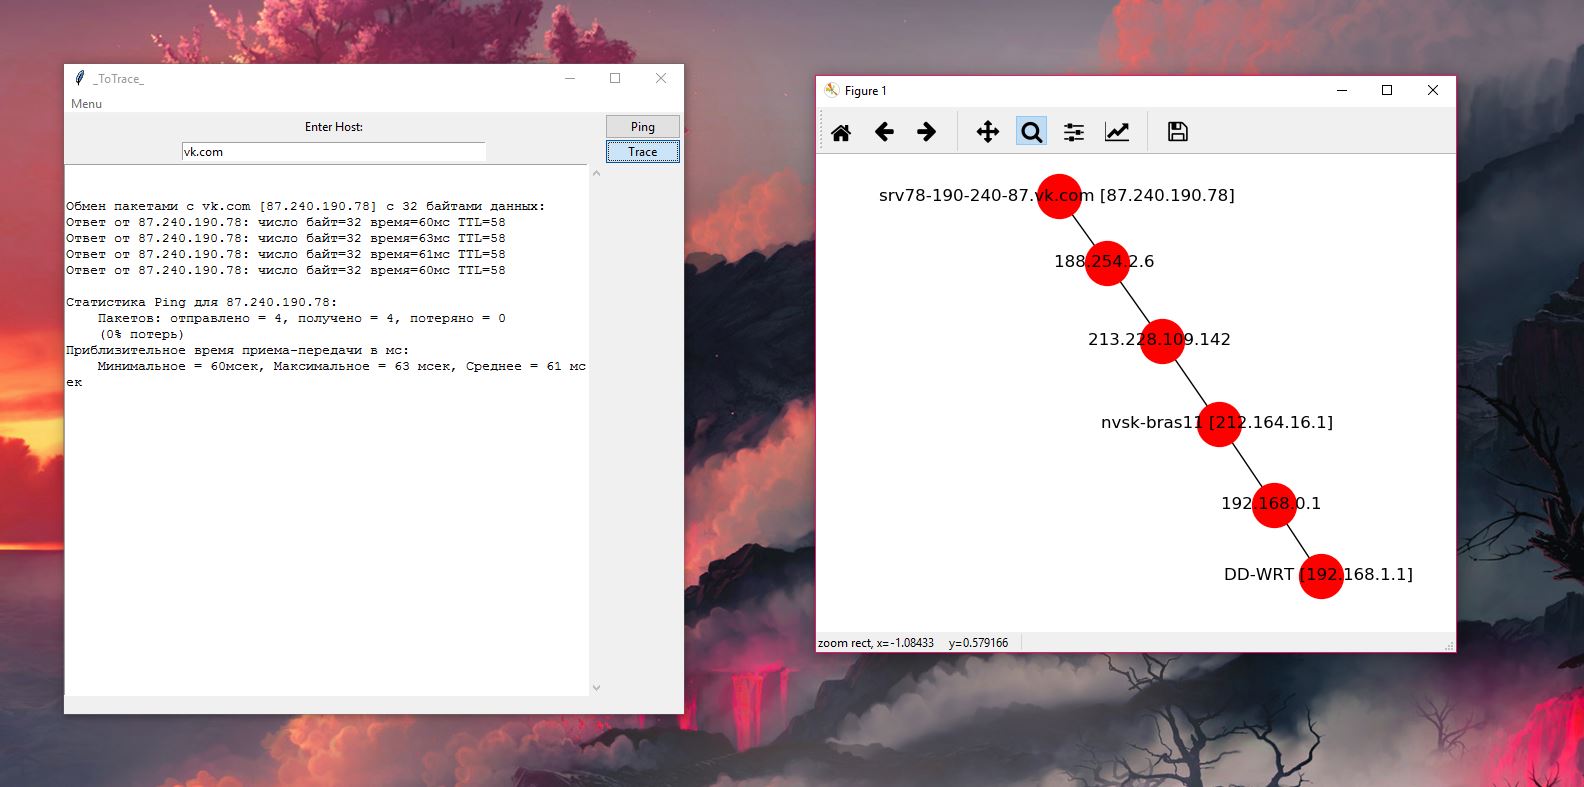1584x787 pixels.
Task: Click the host input field containing vk.com
Action: (333, 152)
